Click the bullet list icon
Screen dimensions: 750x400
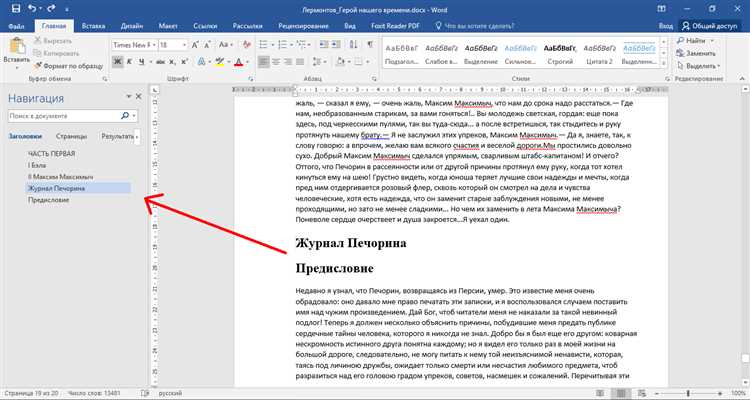pos(262,44)
